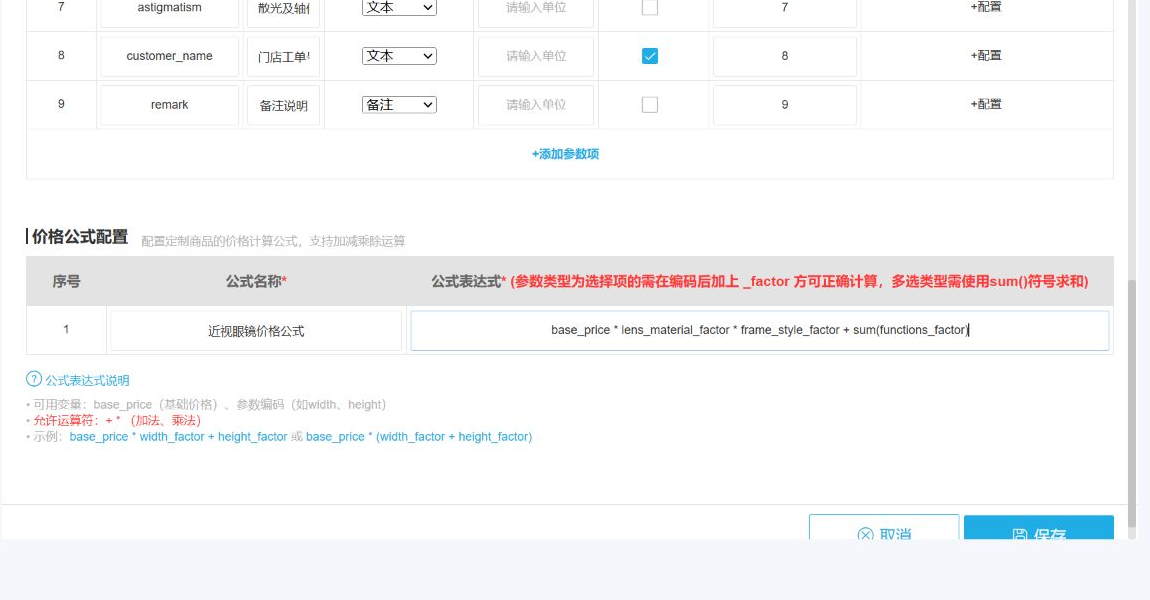The height and width of the screenshot is (600, 1150).
Task: Click the 价格公式配置 section heading
Action: point(80,236)
